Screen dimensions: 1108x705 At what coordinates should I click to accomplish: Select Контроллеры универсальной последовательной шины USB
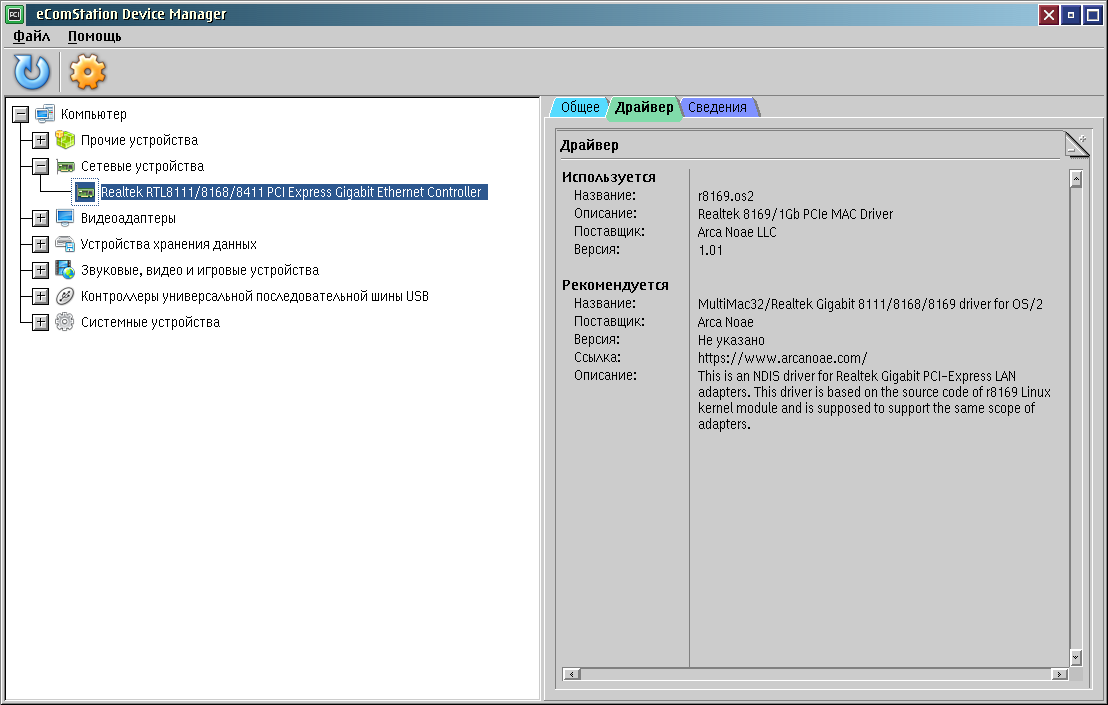254,296
